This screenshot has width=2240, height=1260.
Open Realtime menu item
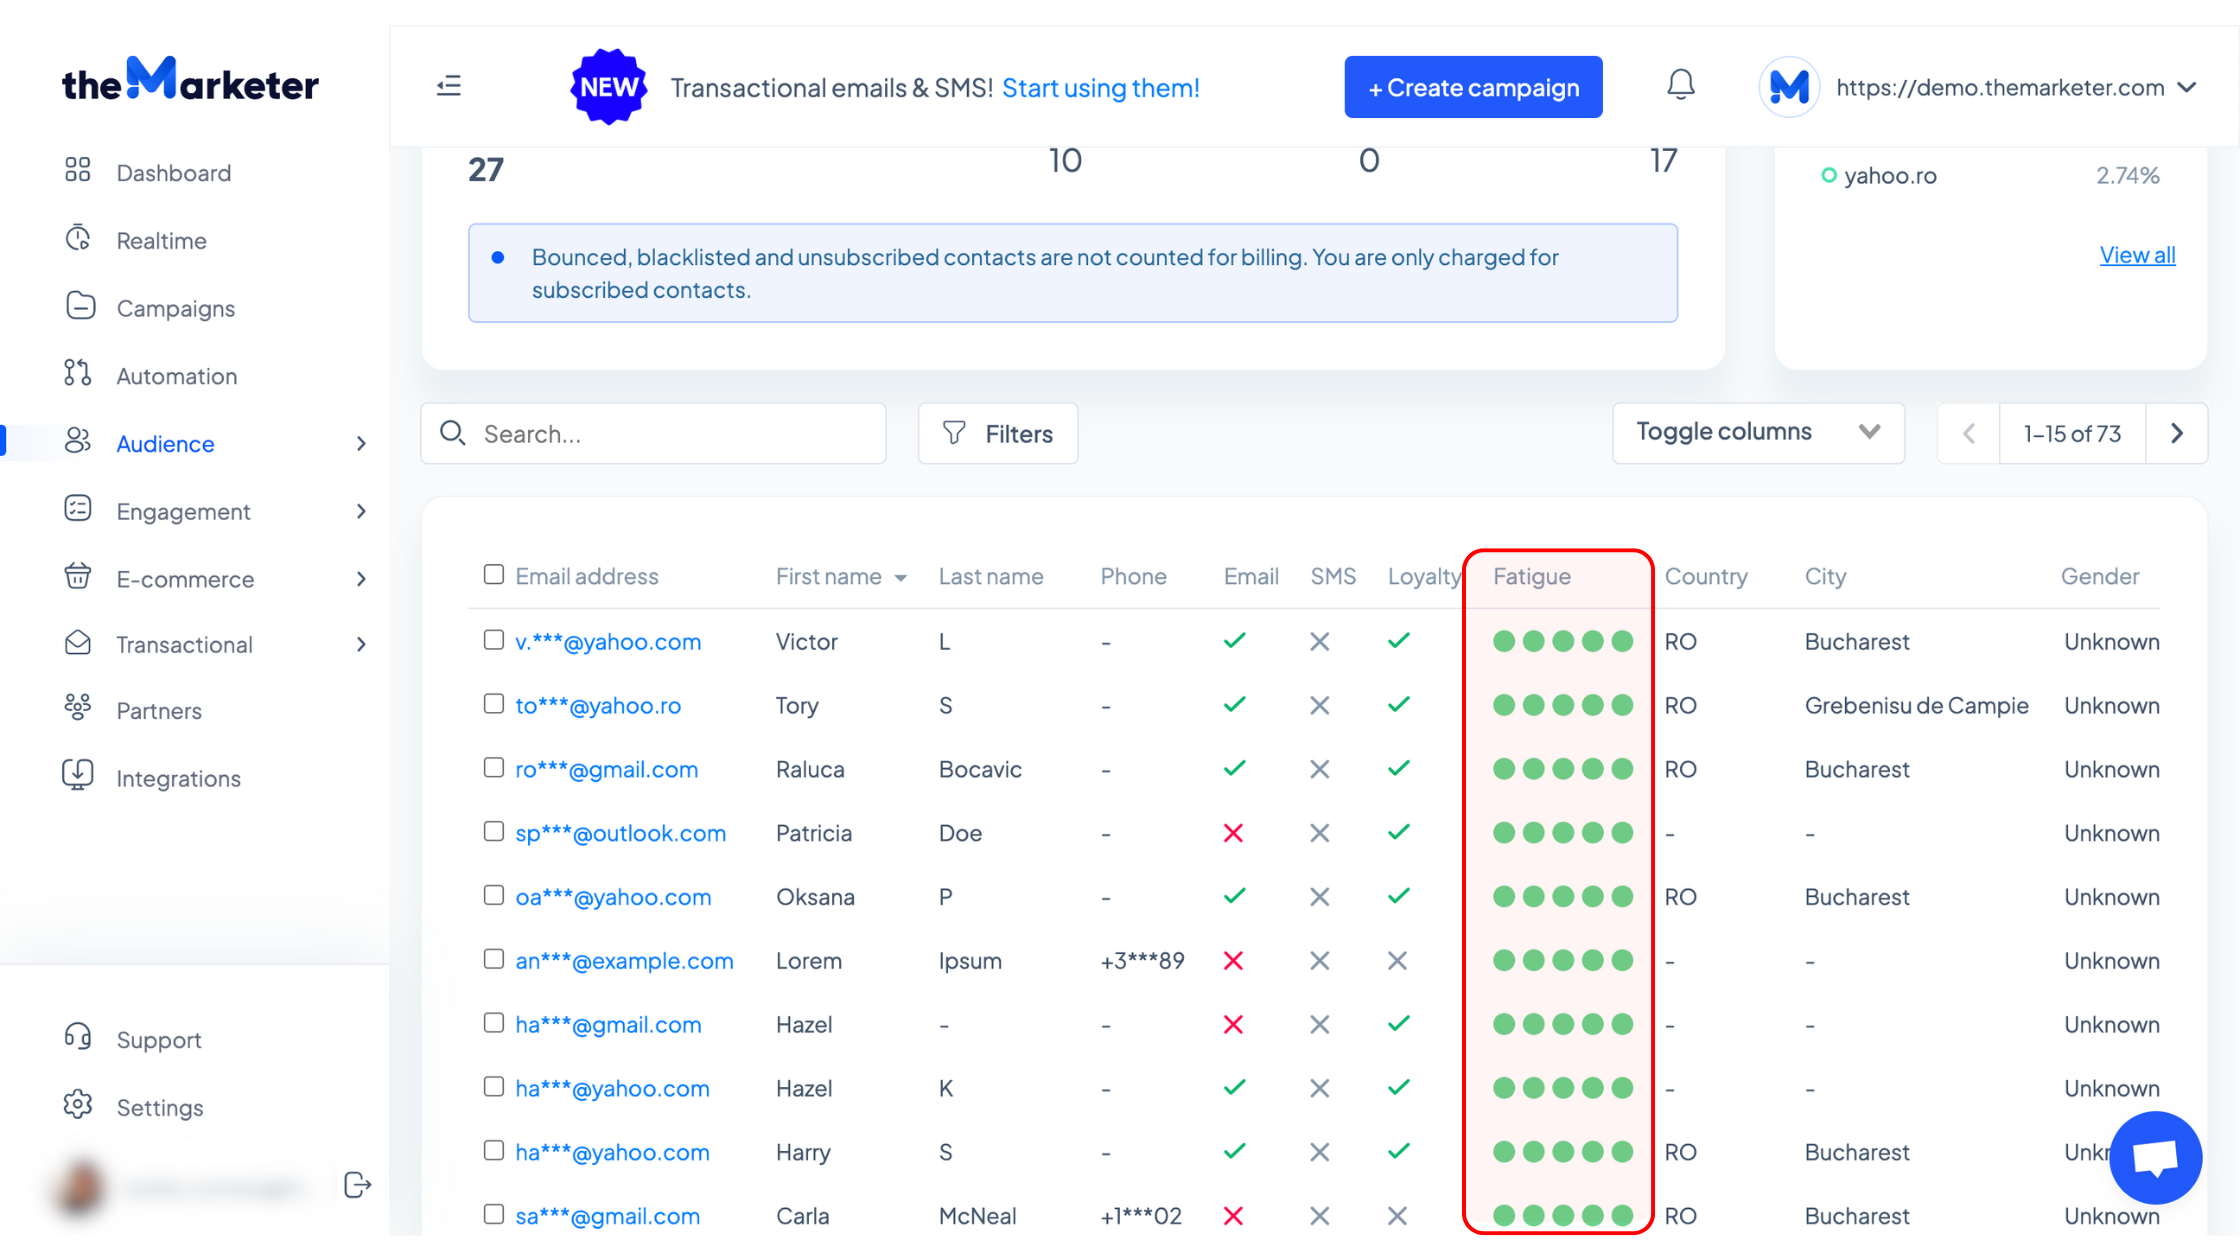(x=161, y=240)
